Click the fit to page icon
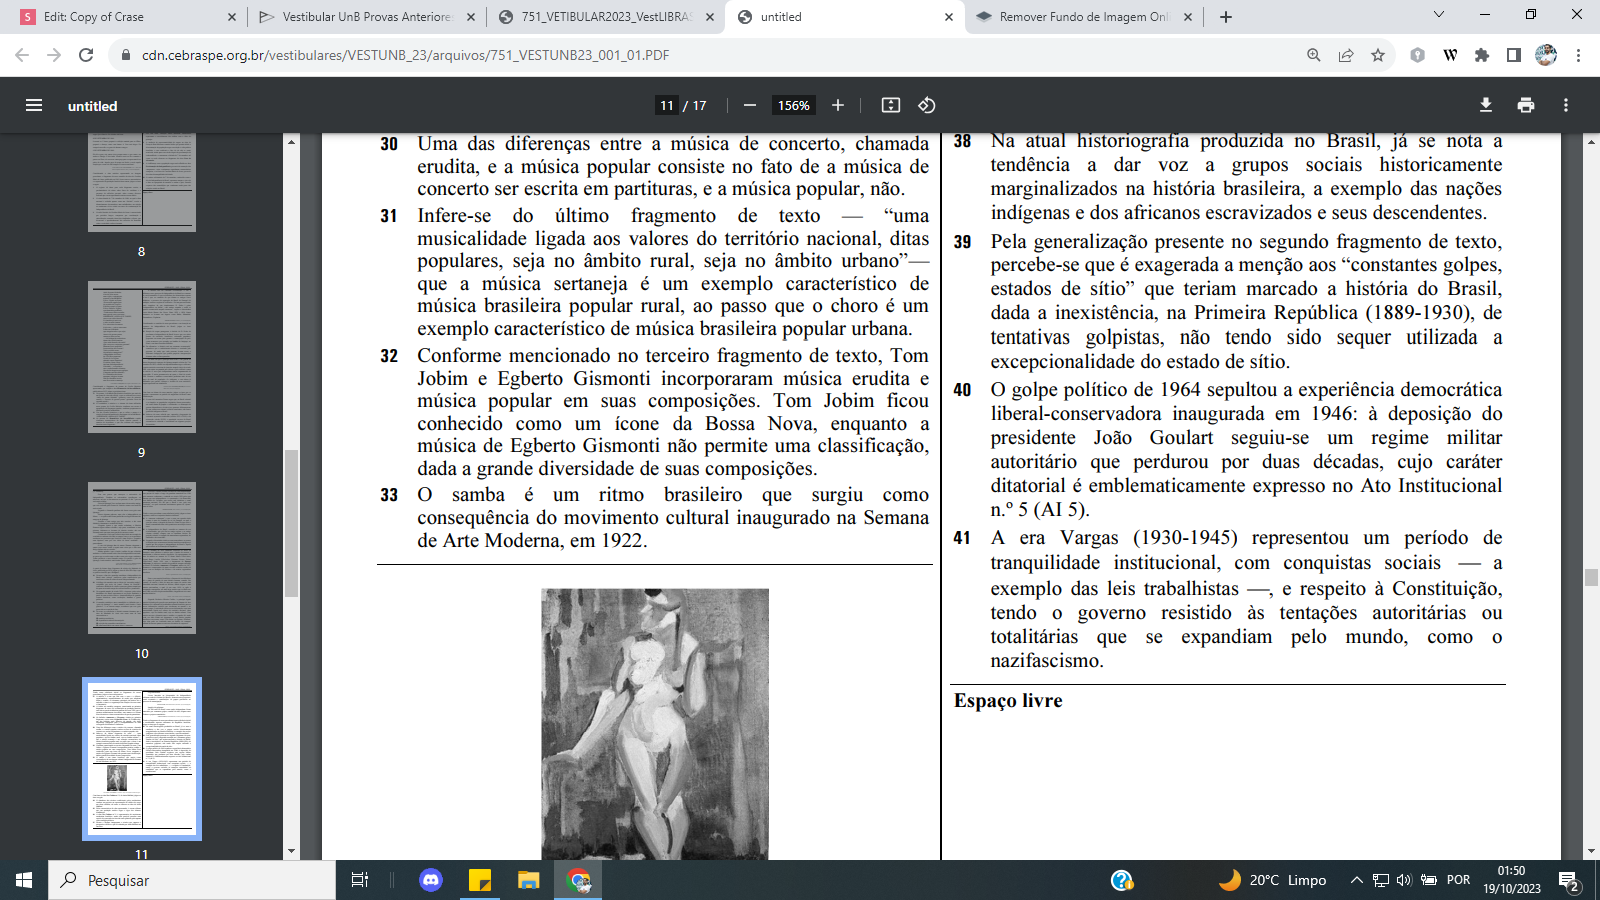 (891, 105)
